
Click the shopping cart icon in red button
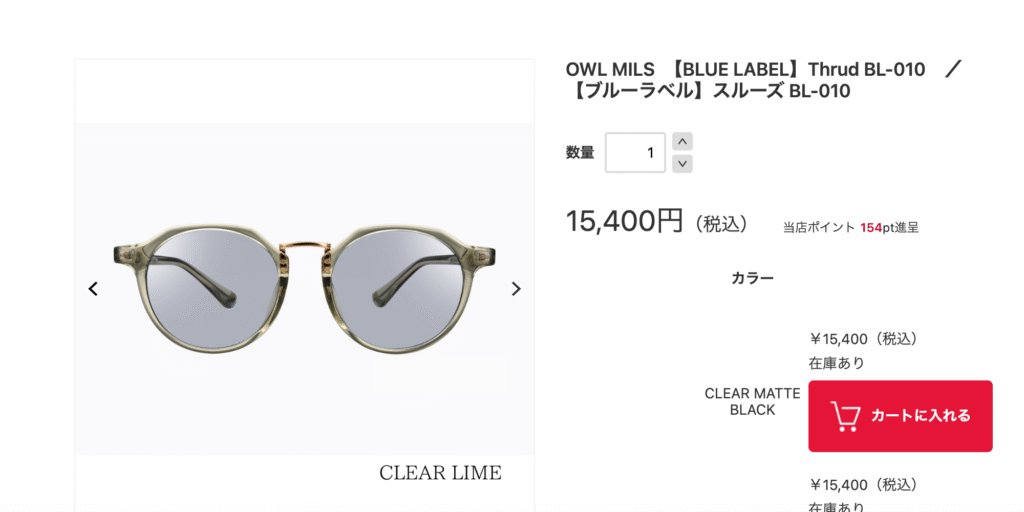(x=844, y=417)
